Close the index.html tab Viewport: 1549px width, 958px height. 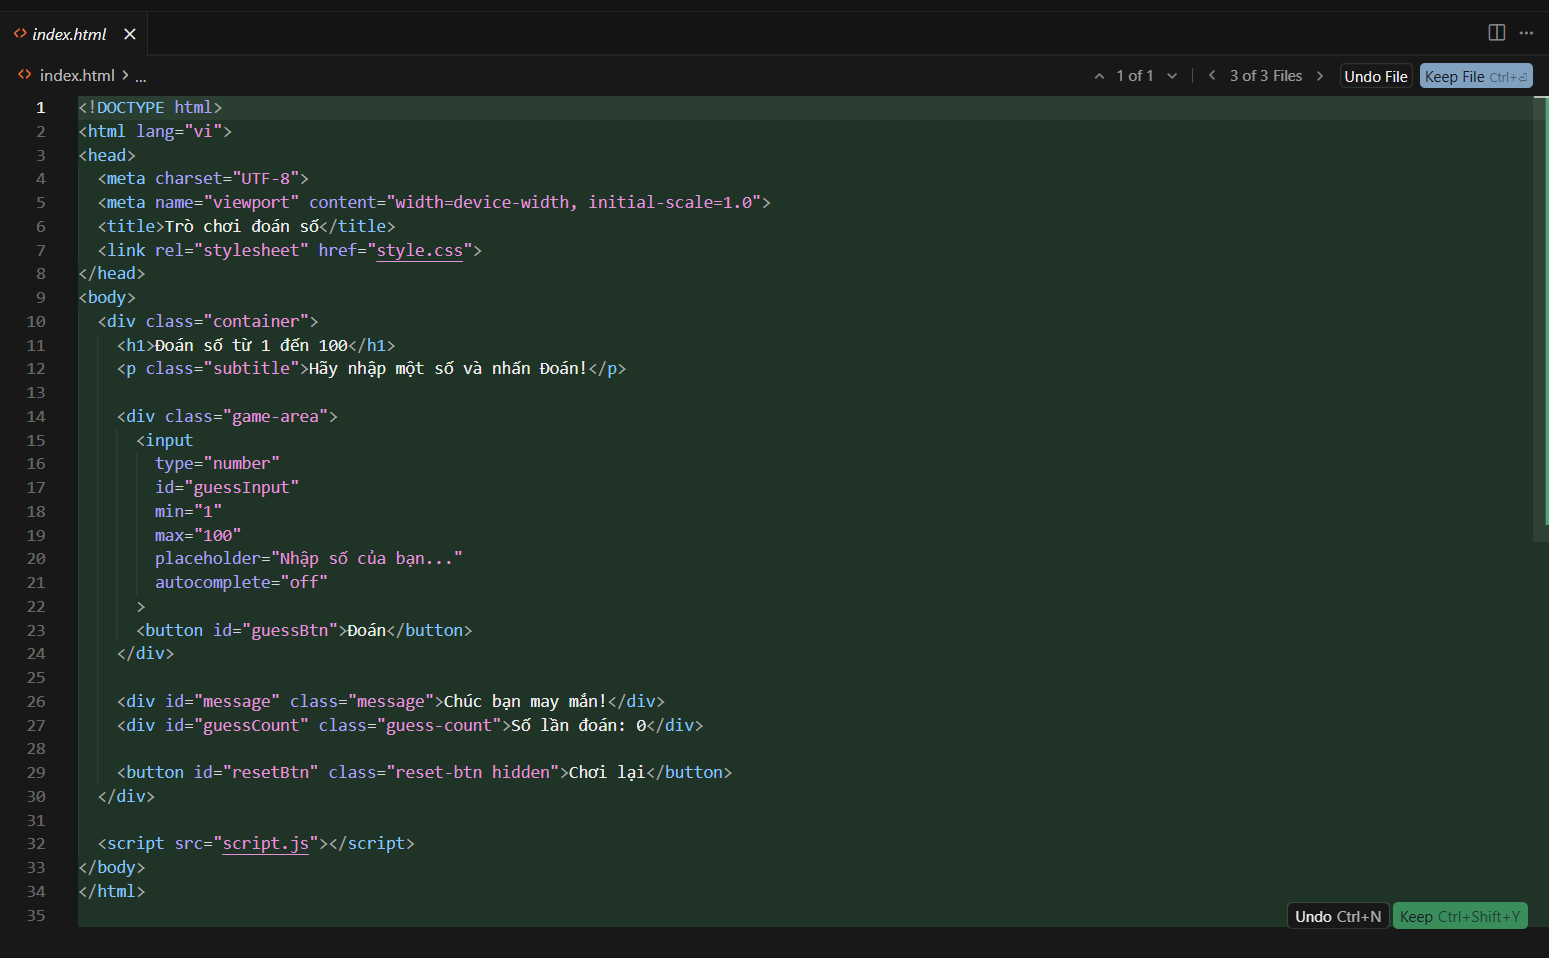130,34
